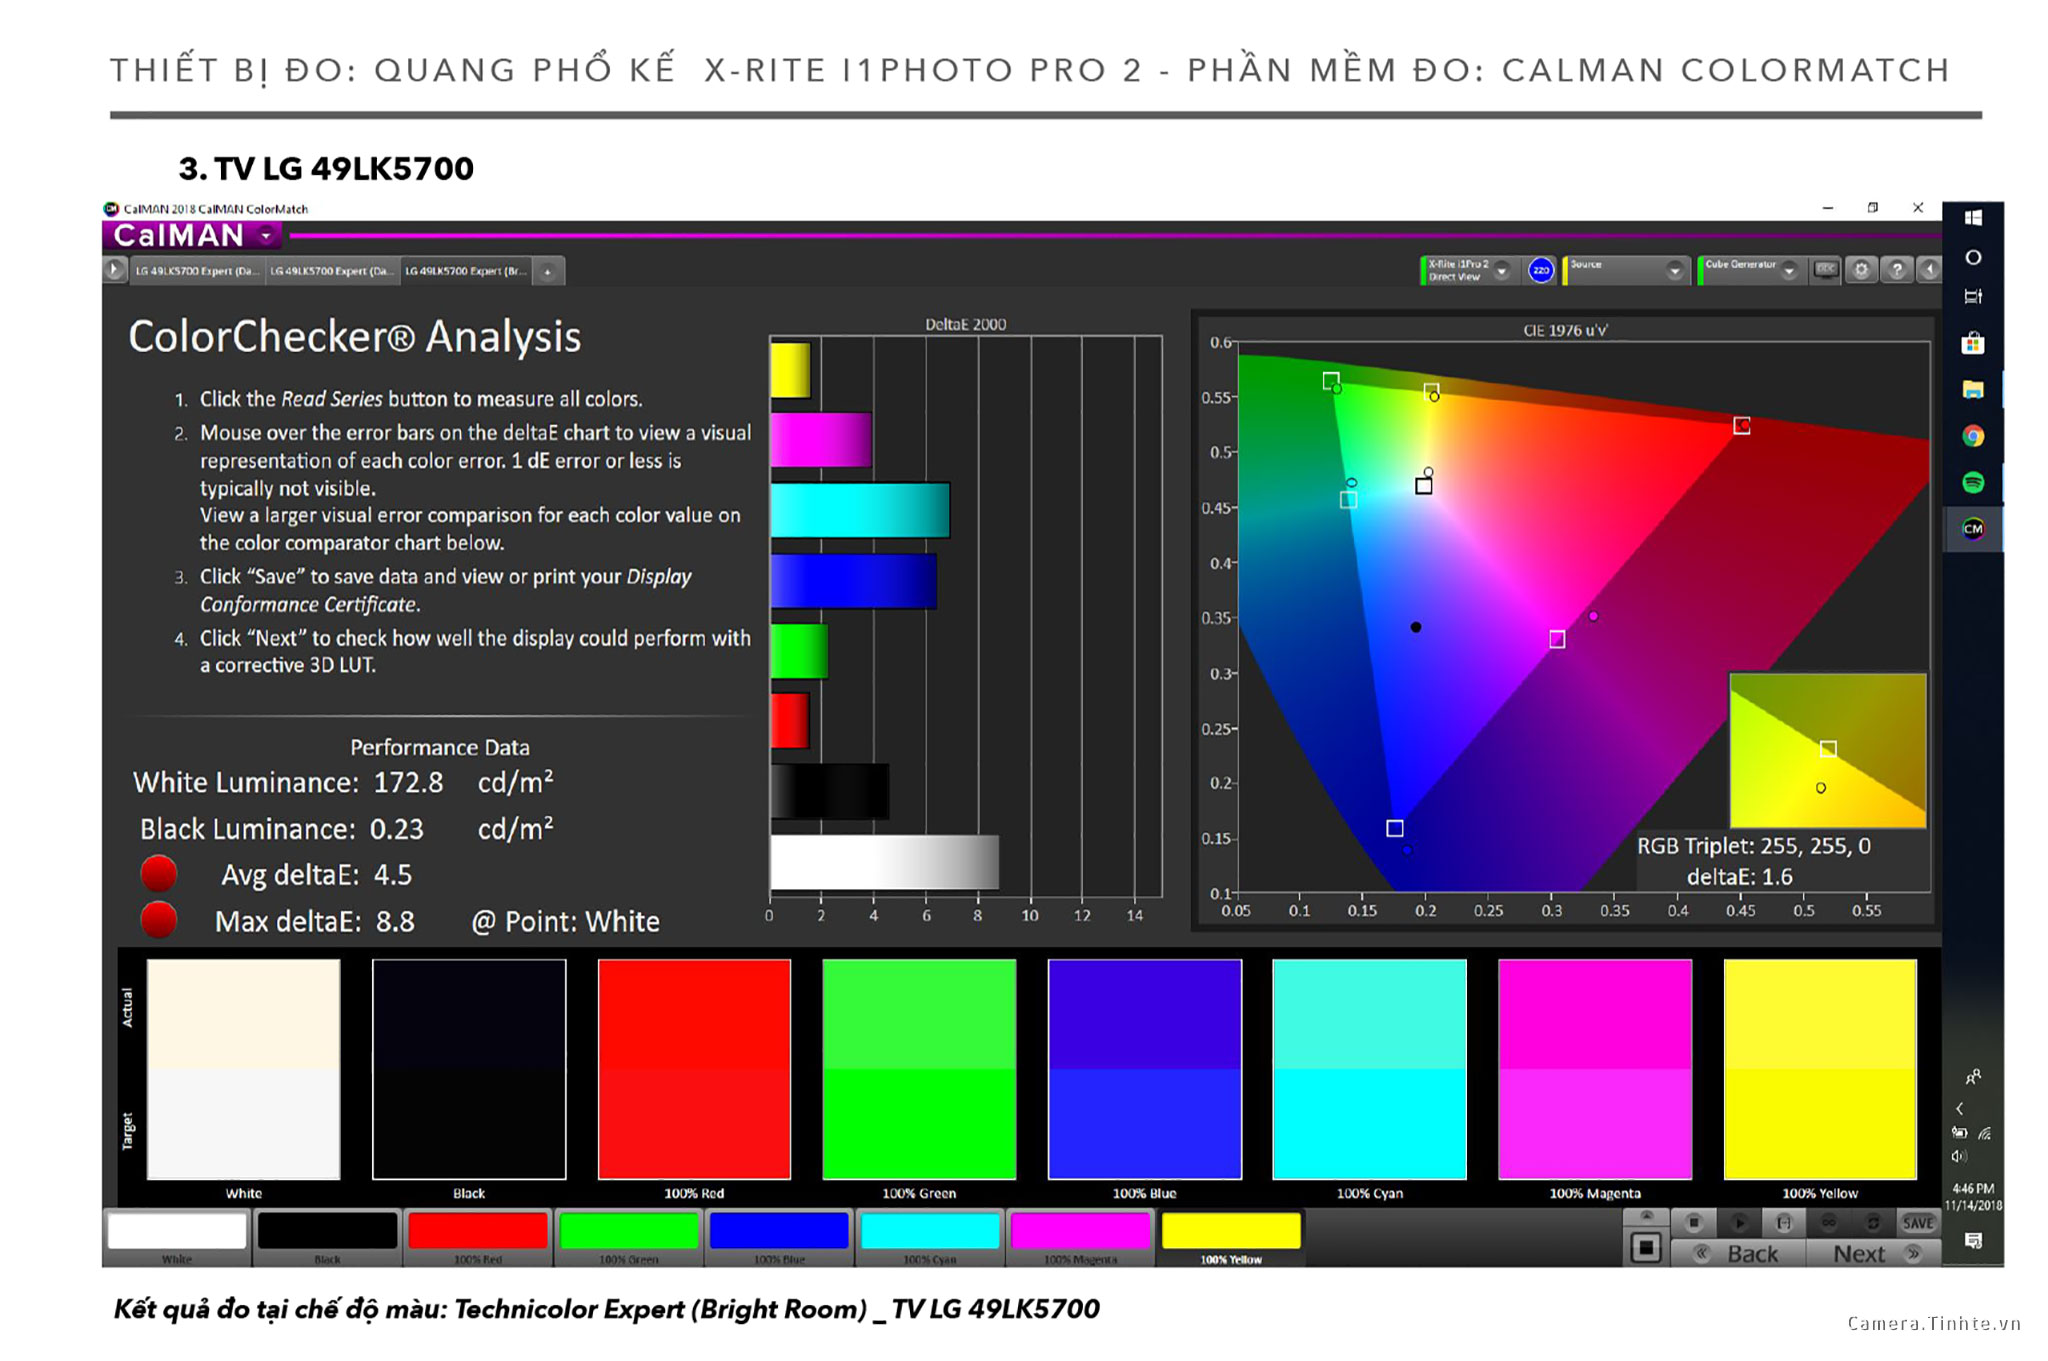This screenshot has width=2048, height=1361.
Task: Click the white point square on CIE chart
Action: [x=1423, y=486]
